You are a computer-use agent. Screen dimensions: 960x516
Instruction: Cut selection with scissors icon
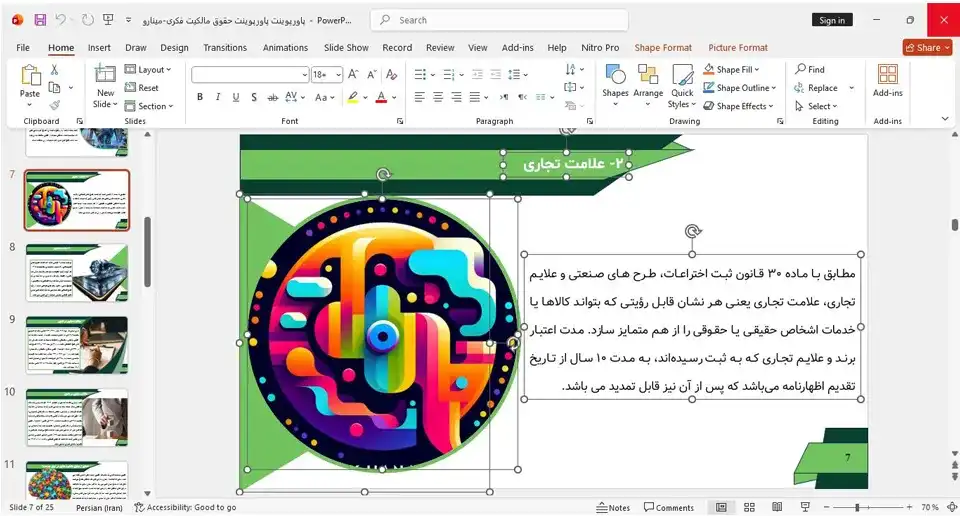click(54, 70)
